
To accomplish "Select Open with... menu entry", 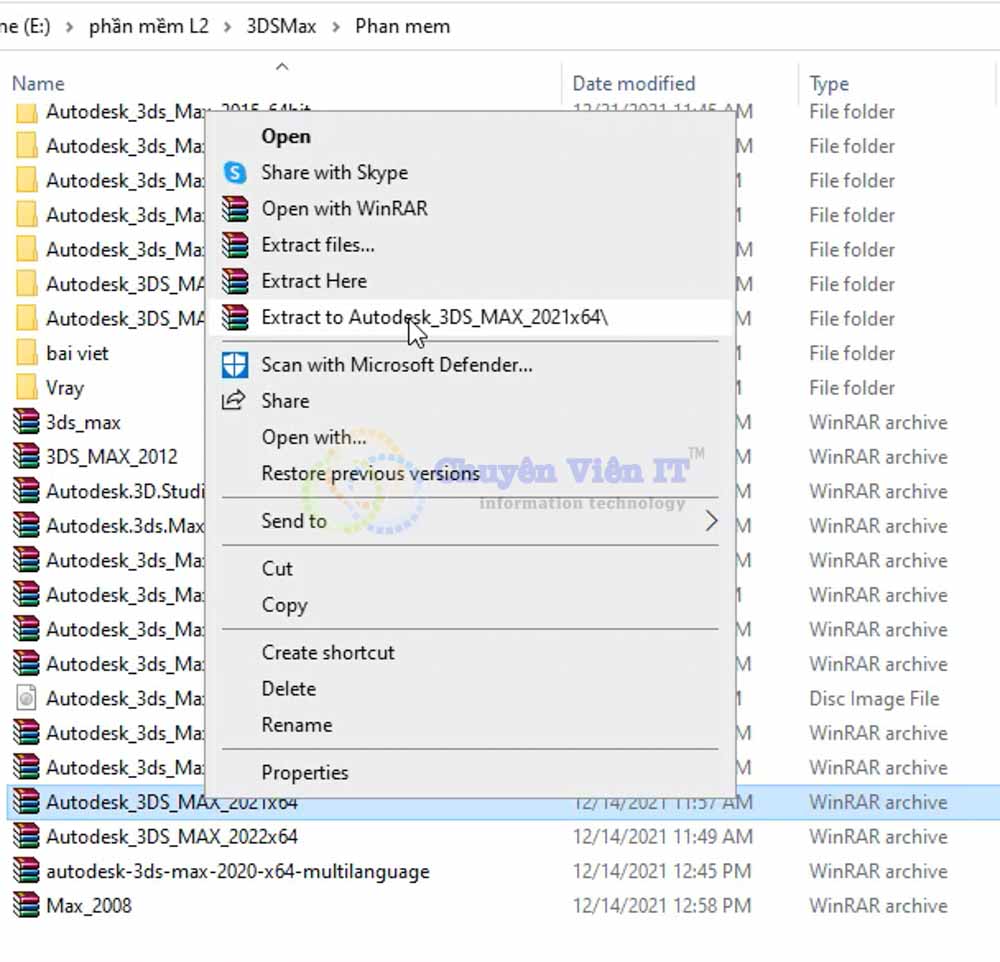I will pos(313,437).
